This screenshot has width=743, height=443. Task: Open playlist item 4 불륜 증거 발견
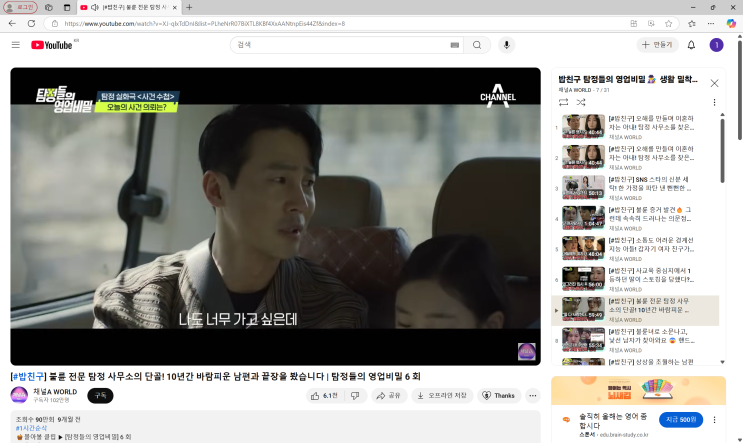(635, 218)
